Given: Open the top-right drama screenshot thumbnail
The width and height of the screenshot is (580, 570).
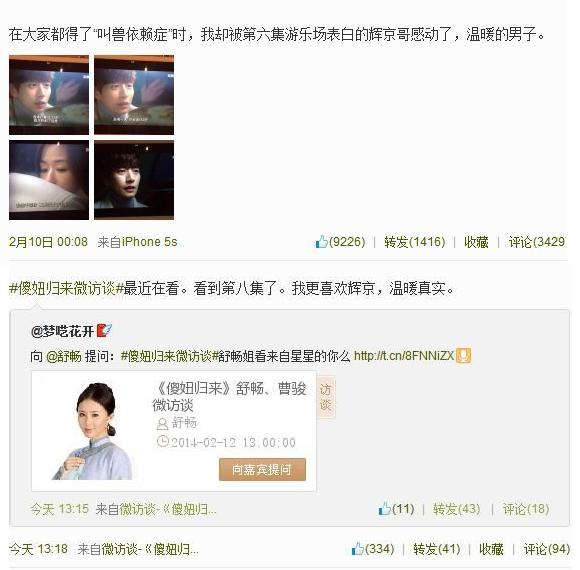Looking at the screenshot, I should coord(134,95).
